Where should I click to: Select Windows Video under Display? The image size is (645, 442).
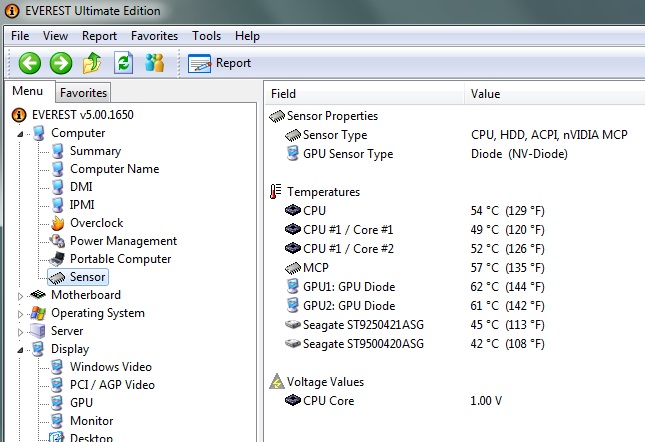(111, 367)
